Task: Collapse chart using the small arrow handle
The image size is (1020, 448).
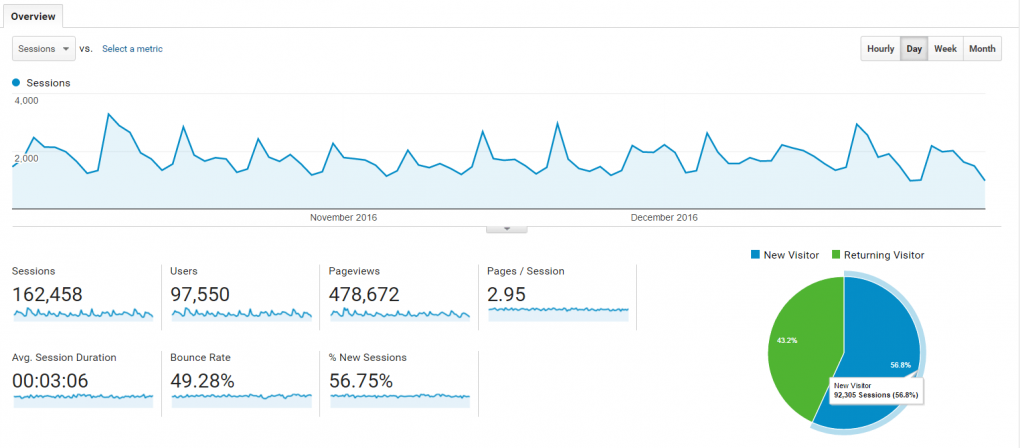Action: coord(506,229)
